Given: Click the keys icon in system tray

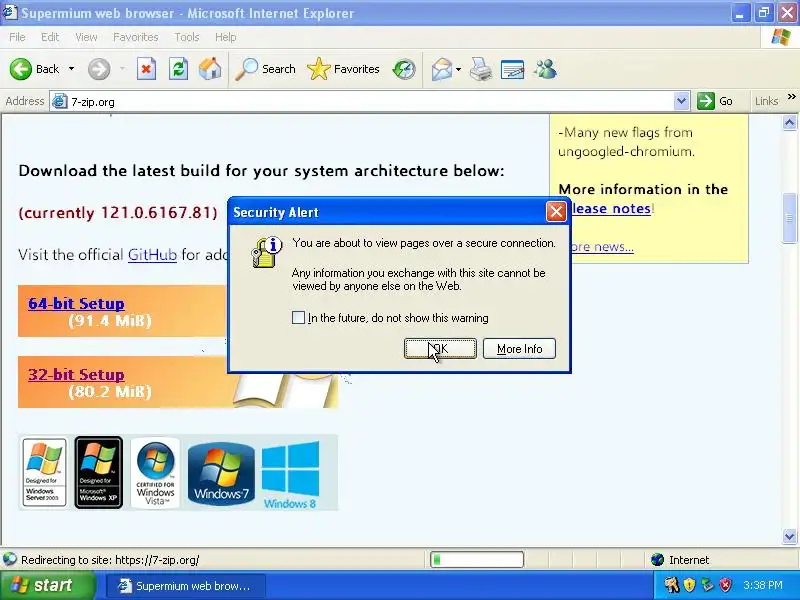Looking at the screenshot, I should (671, 585).
